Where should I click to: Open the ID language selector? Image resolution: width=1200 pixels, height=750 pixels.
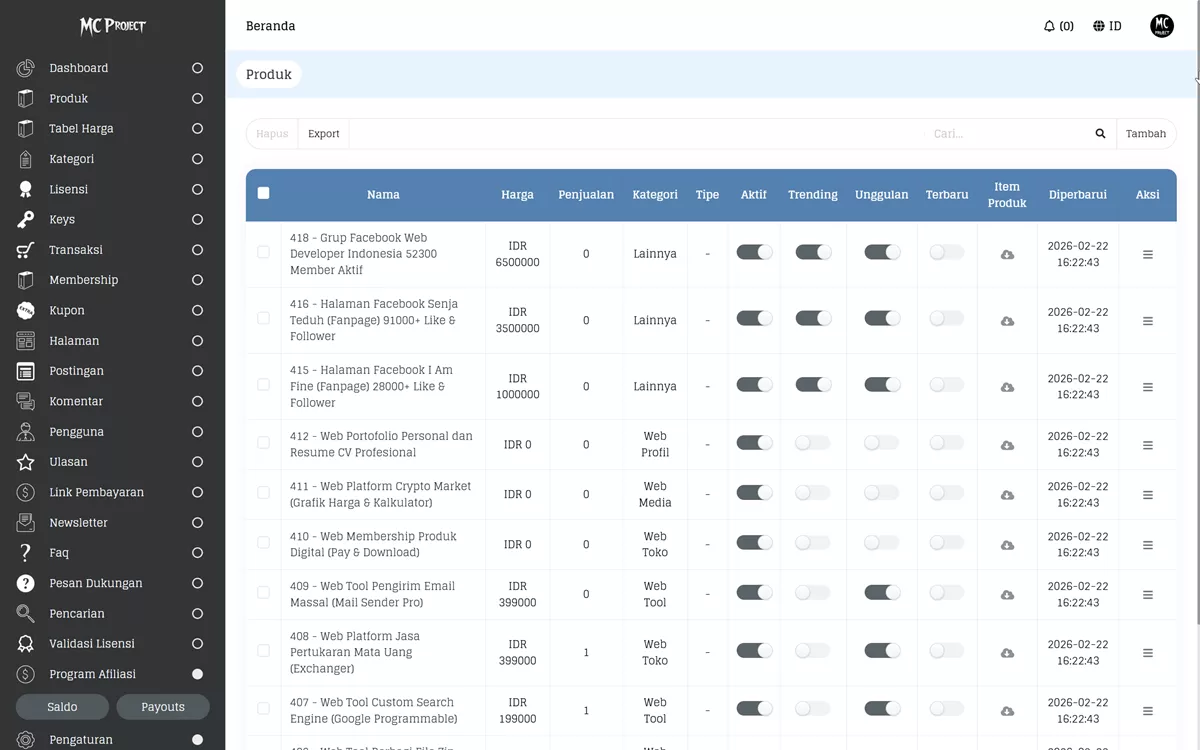[x=1107, y=25]
